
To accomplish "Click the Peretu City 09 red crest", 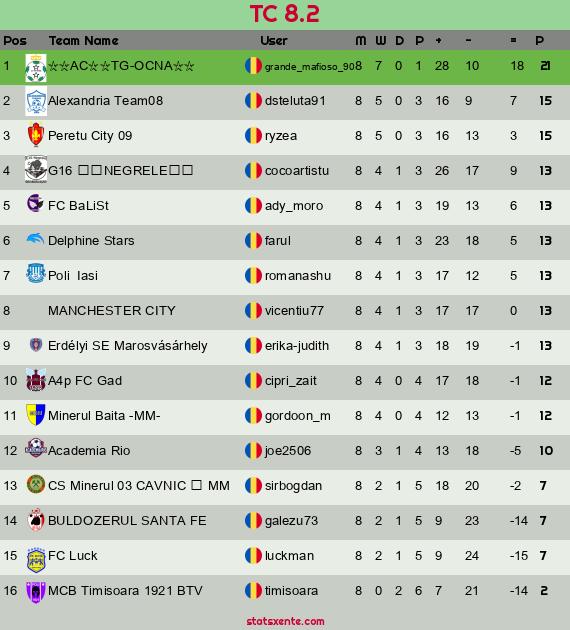I will click(x=36, y=135).
